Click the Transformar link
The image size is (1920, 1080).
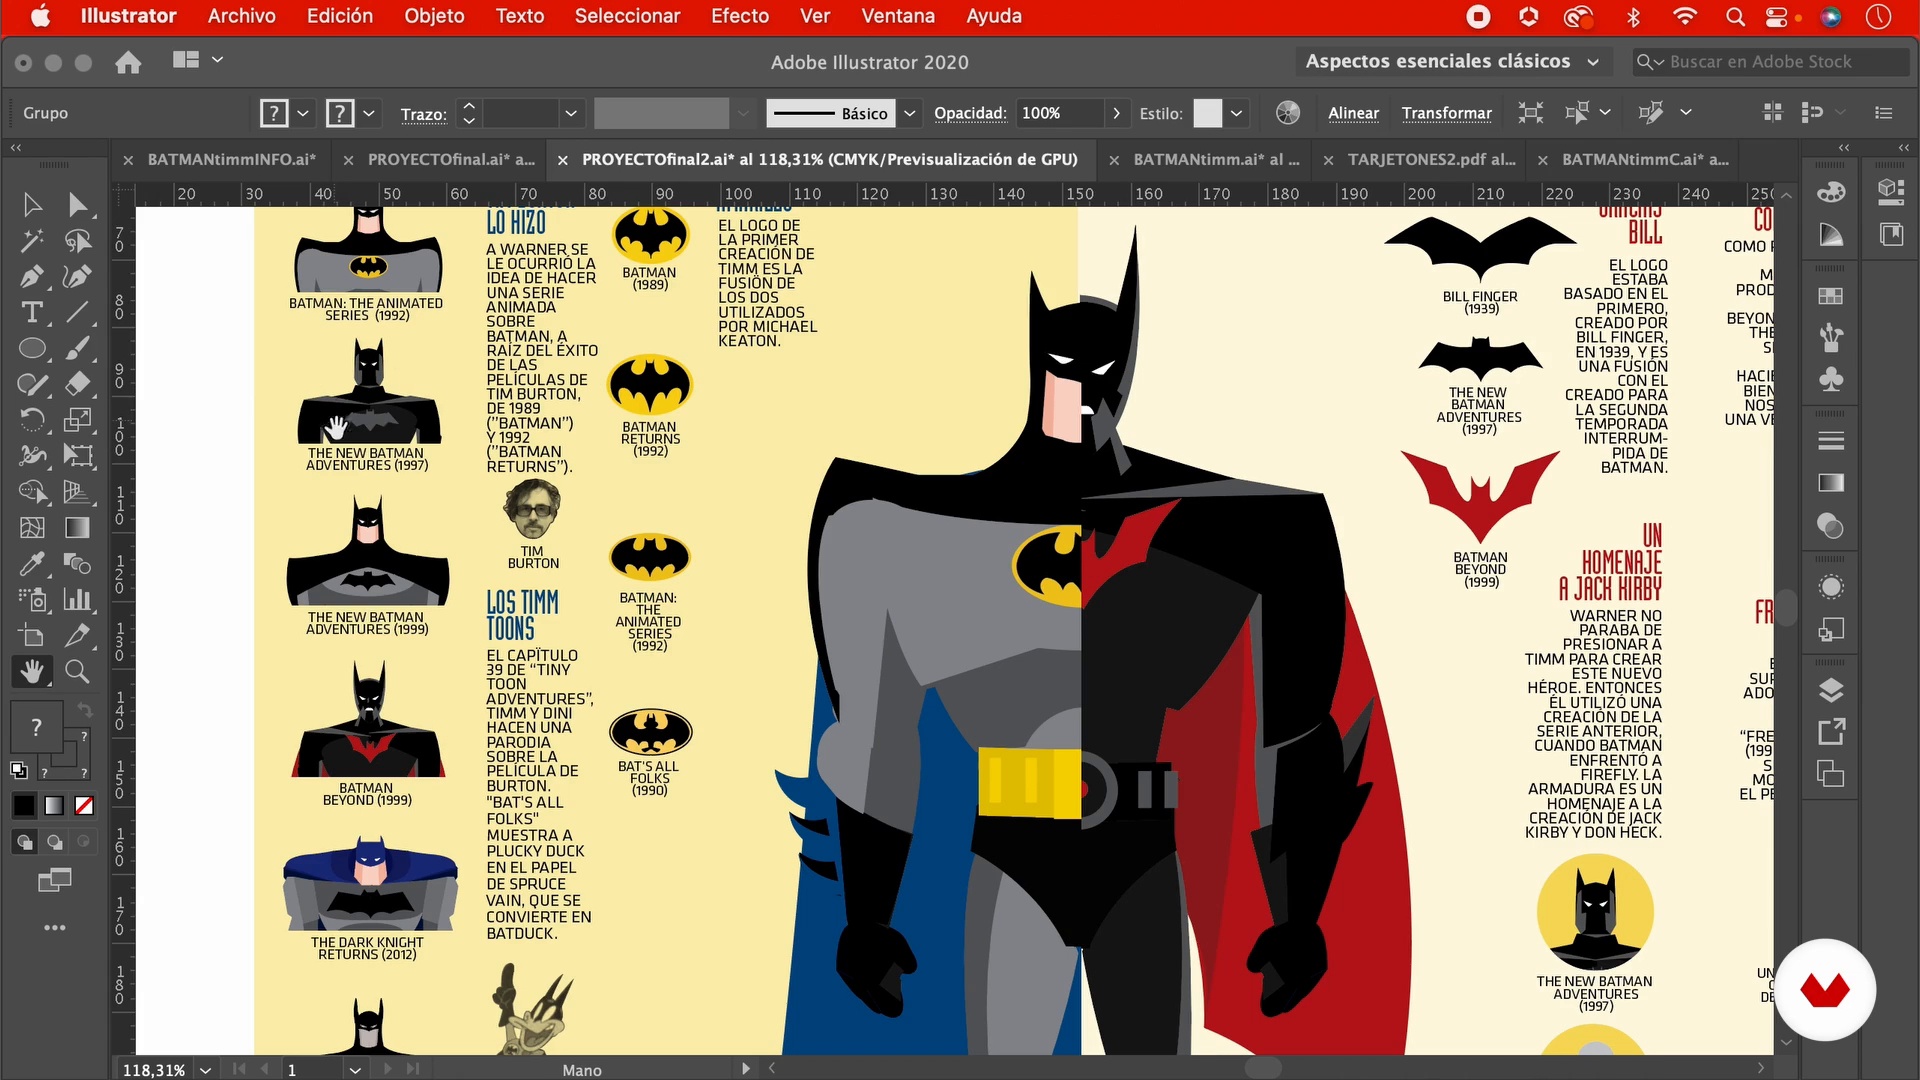coord(1446,113)
